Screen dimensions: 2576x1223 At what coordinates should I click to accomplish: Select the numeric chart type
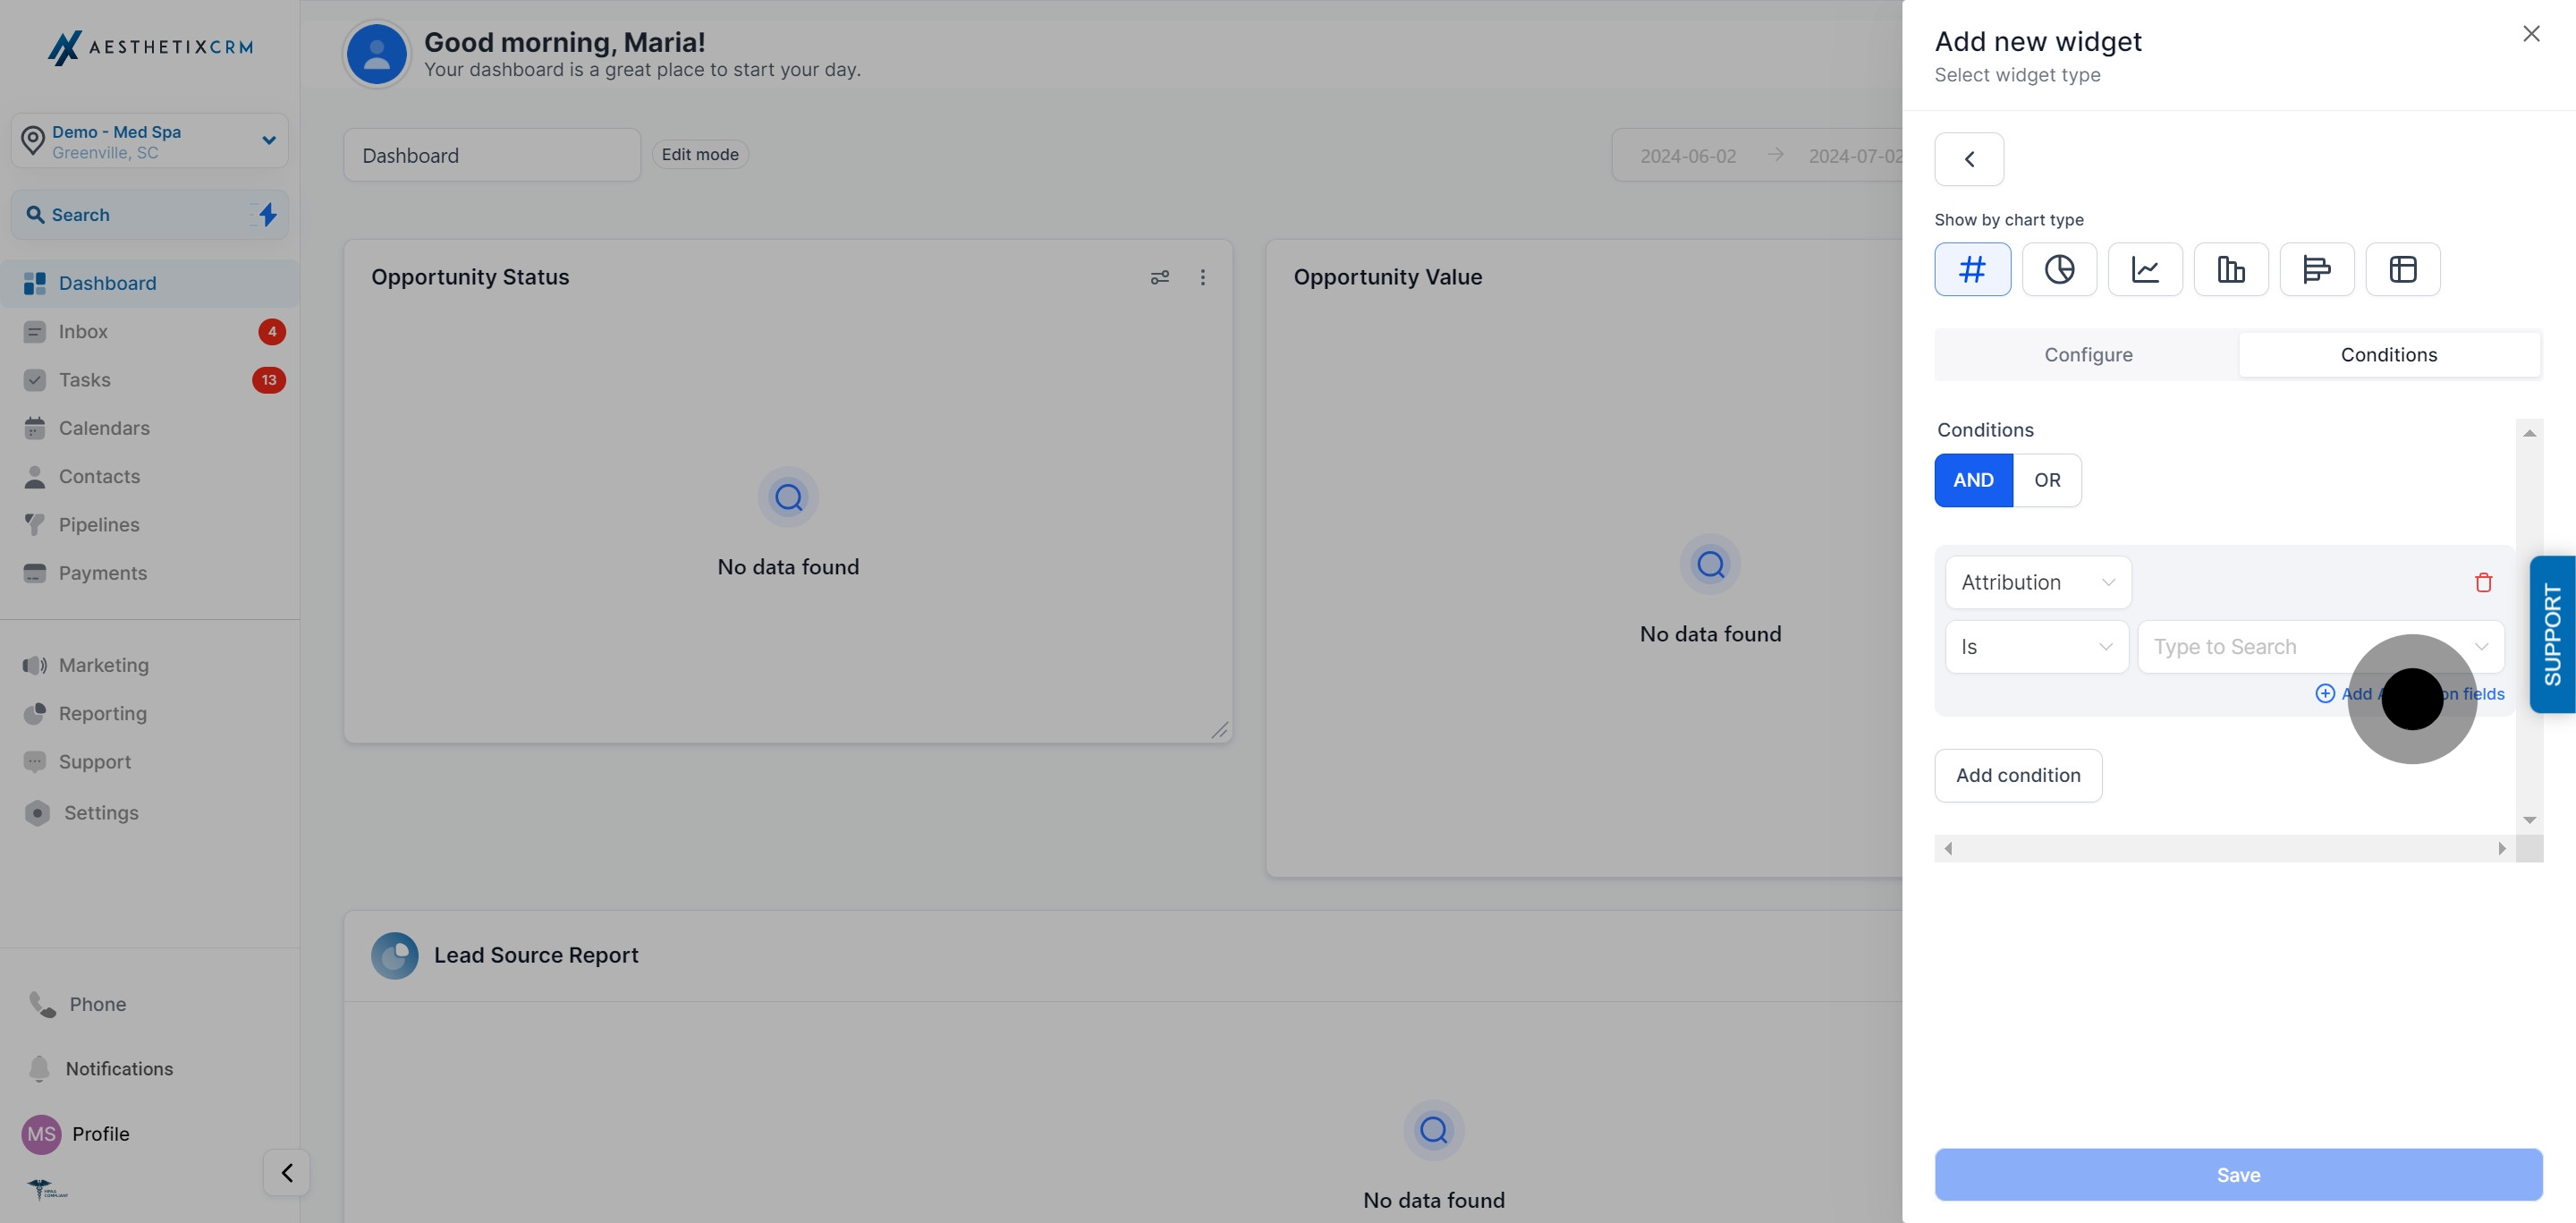coord(1972,269)
